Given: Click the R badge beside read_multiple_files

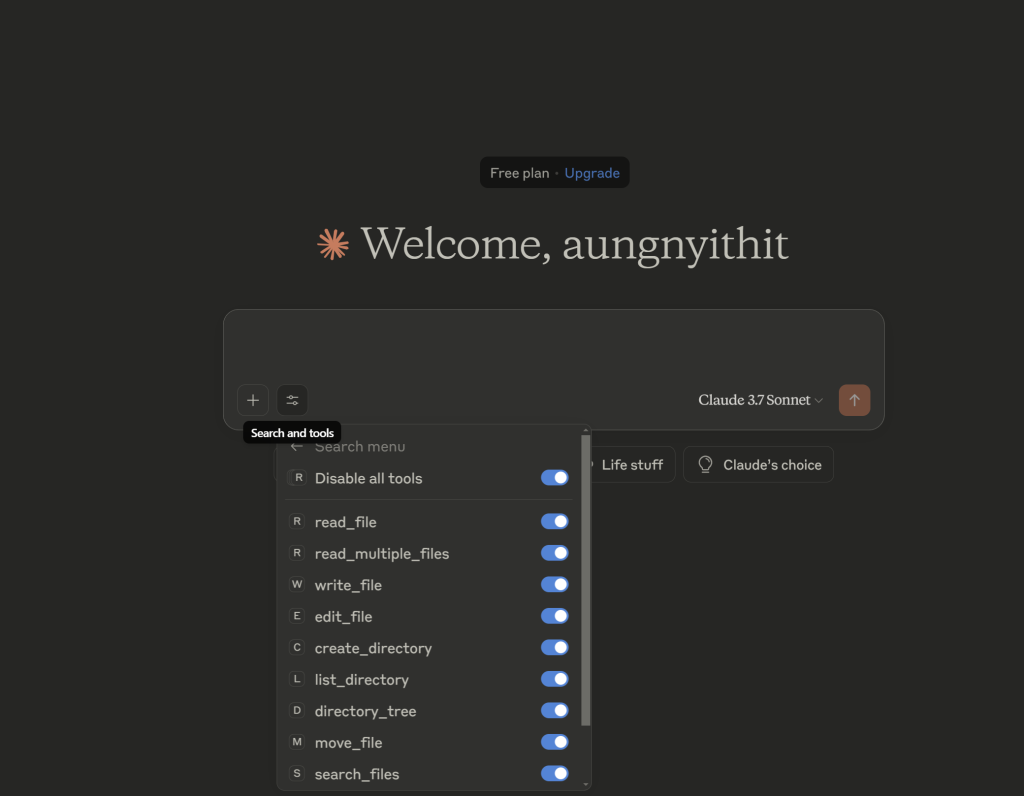Looking at the screenshot, I should (x=297, y=553).
